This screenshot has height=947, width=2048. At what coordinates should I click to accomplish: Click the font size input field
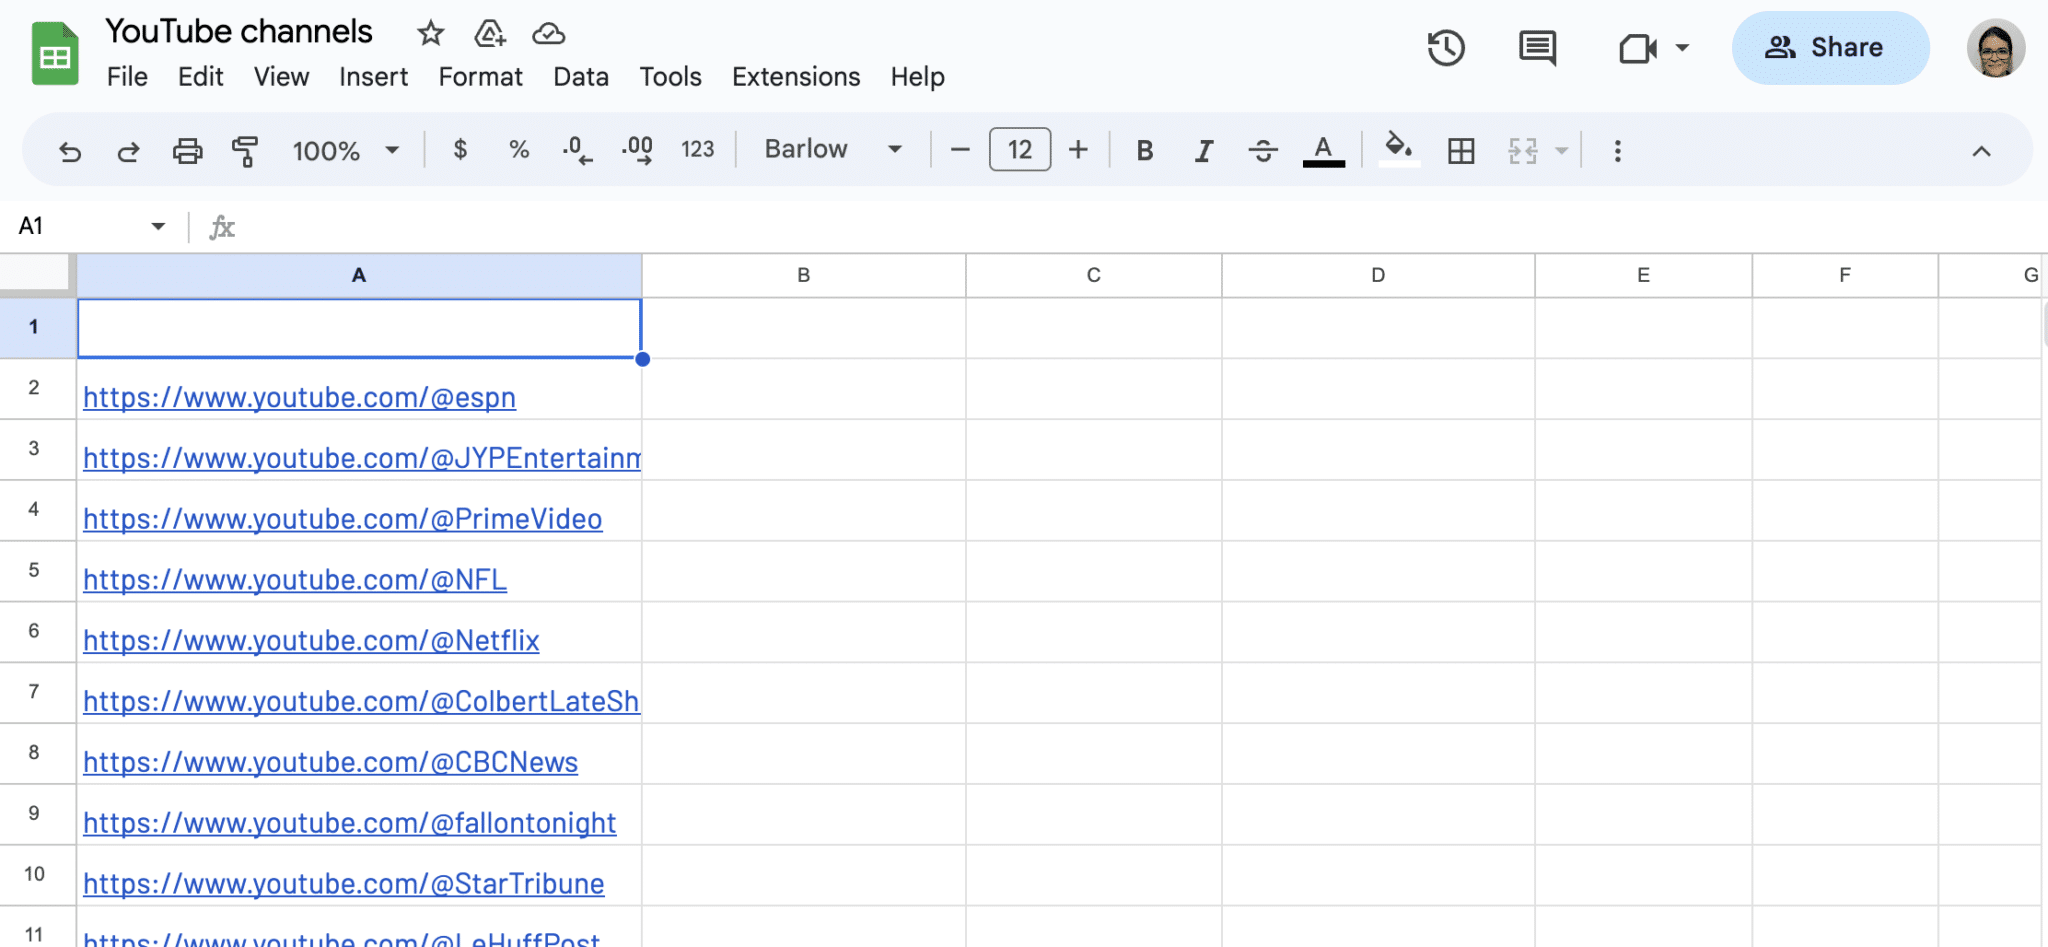pyautogui.click(x=1019, y=150)
